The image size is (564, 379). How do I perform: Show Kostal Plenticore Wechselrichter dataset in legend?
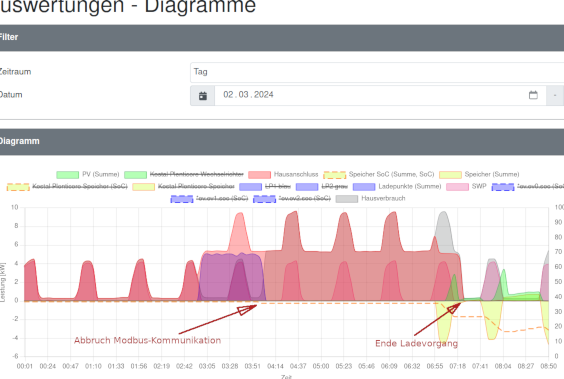coord(184,174)
